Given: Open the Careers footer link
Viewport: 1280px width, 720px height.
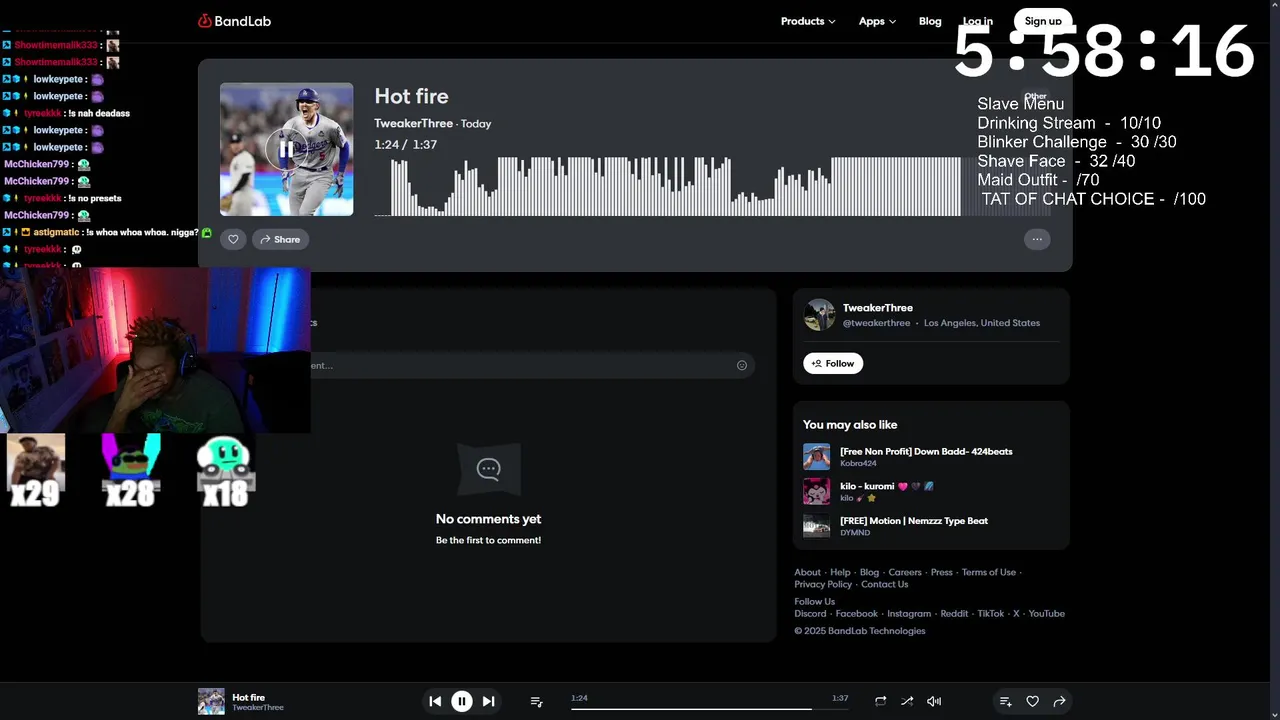Looking at the screenshot, I should 905,573.
